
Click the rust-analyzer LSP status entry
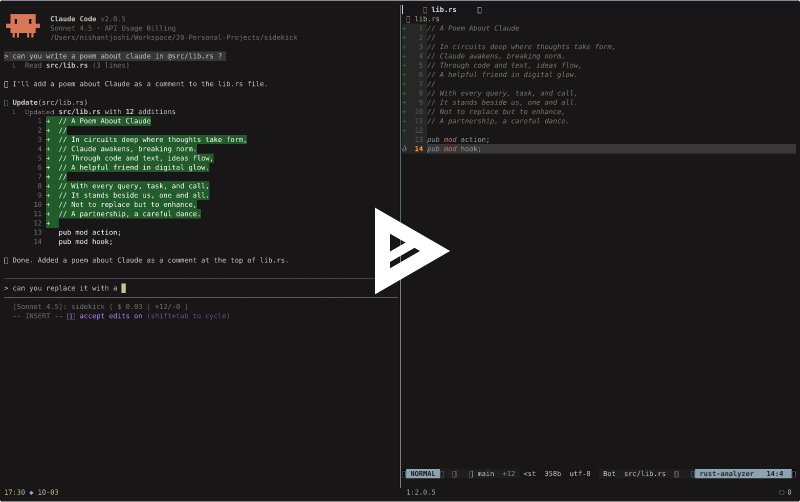pyautogui.click(x=726, y=474)
